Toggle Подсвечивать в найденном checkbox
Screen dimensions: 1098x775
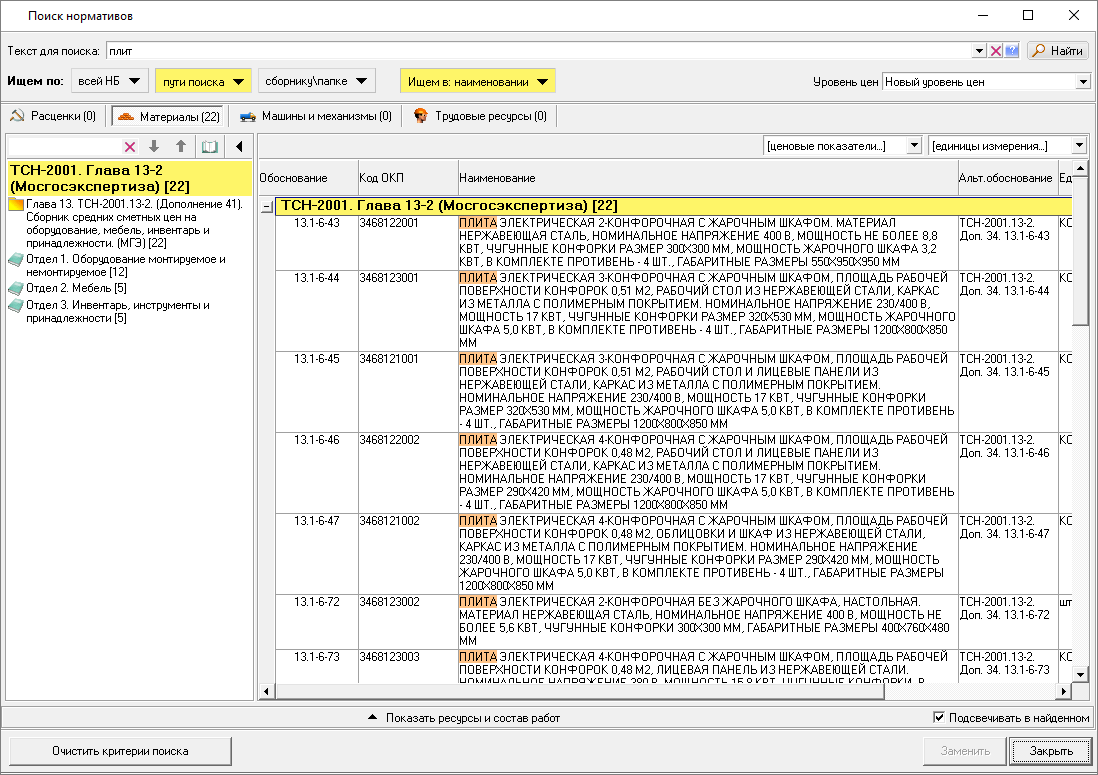pyautogui.click(x=938, y=717)
